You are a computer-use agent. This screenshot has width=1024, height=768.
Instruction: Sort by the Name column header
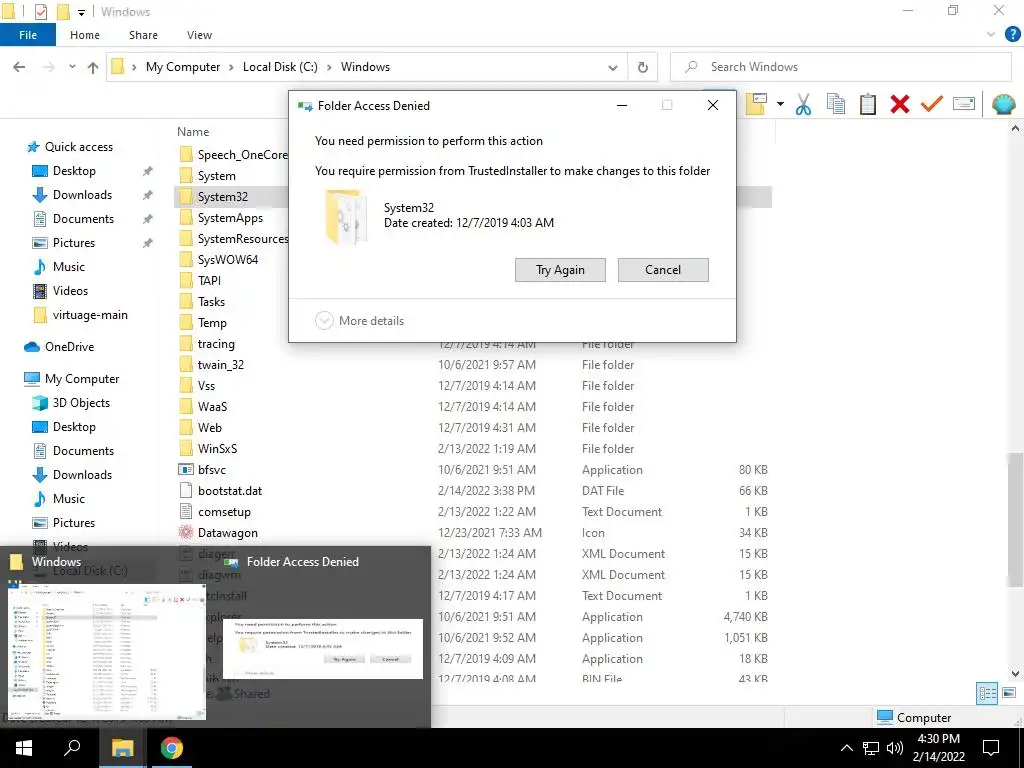click(193, 131)
